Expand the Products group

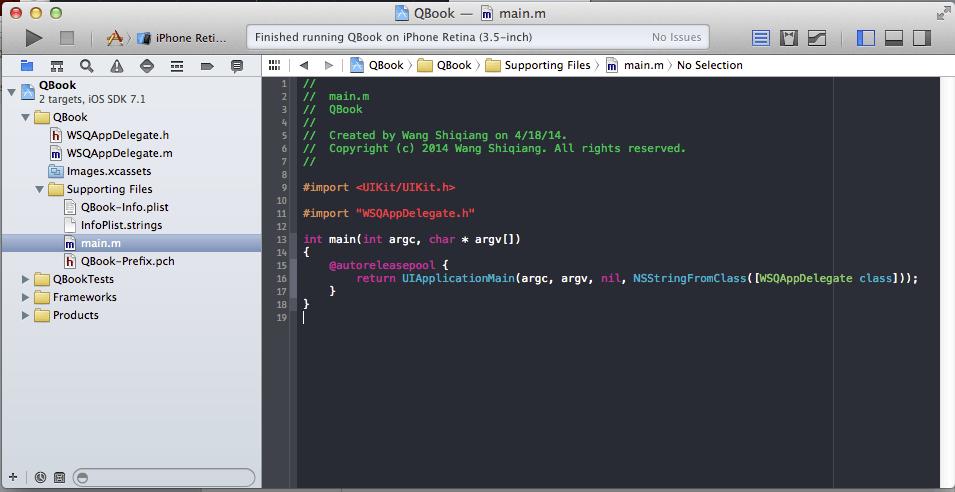point(25,315)
